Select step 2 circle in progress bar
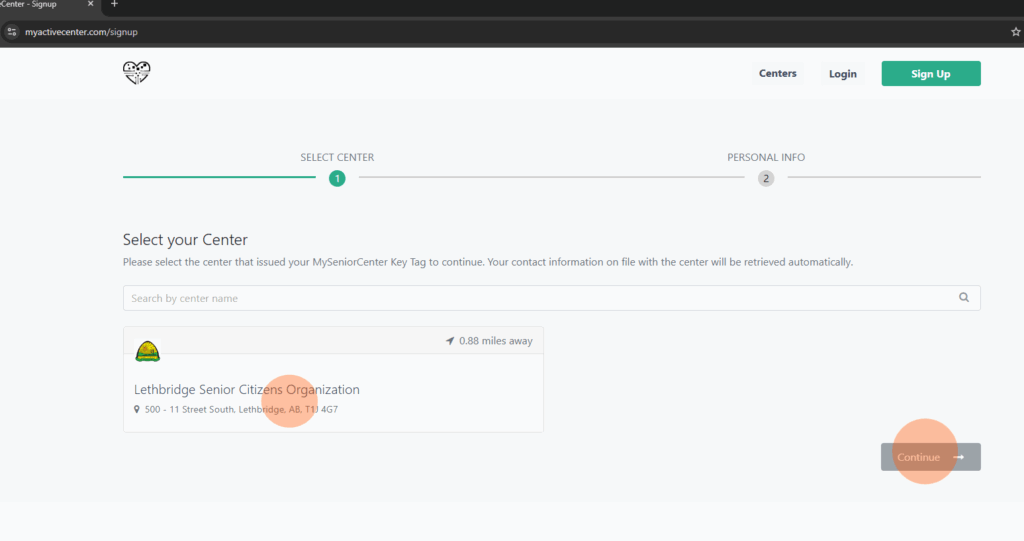 pyautogui.click(x=766, y=179)
